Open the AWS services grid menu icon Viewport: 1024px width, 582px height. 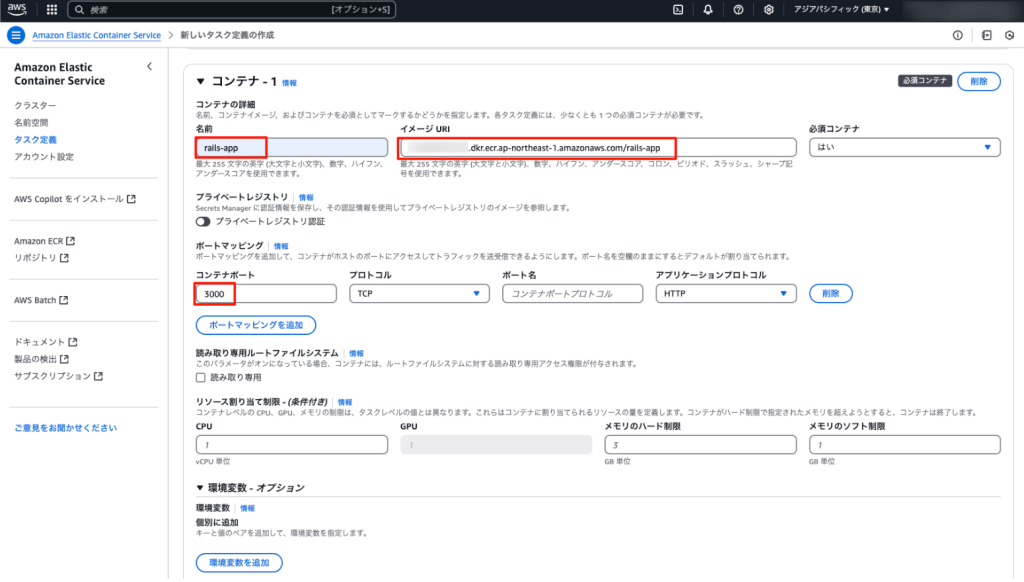pos(51,10)
